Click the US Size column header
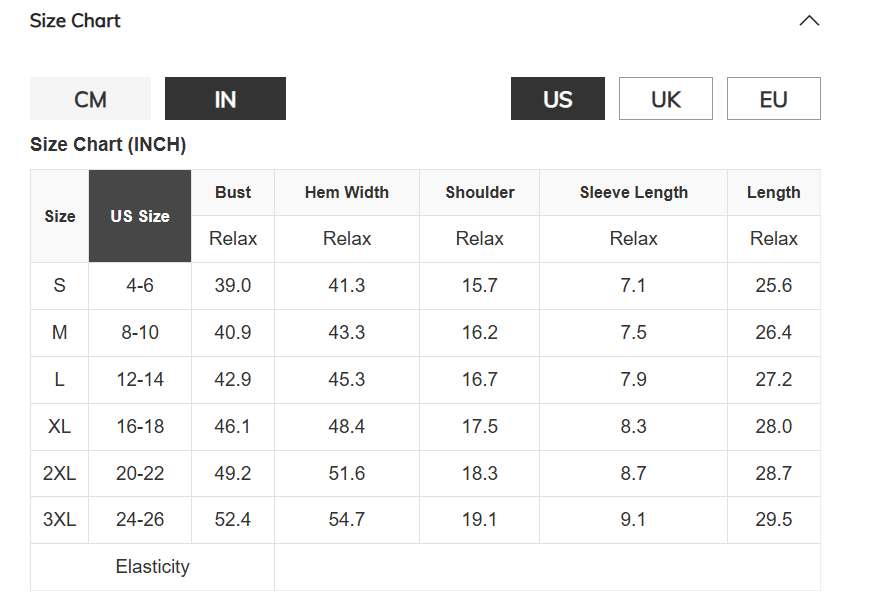 [x=140, y=216]
